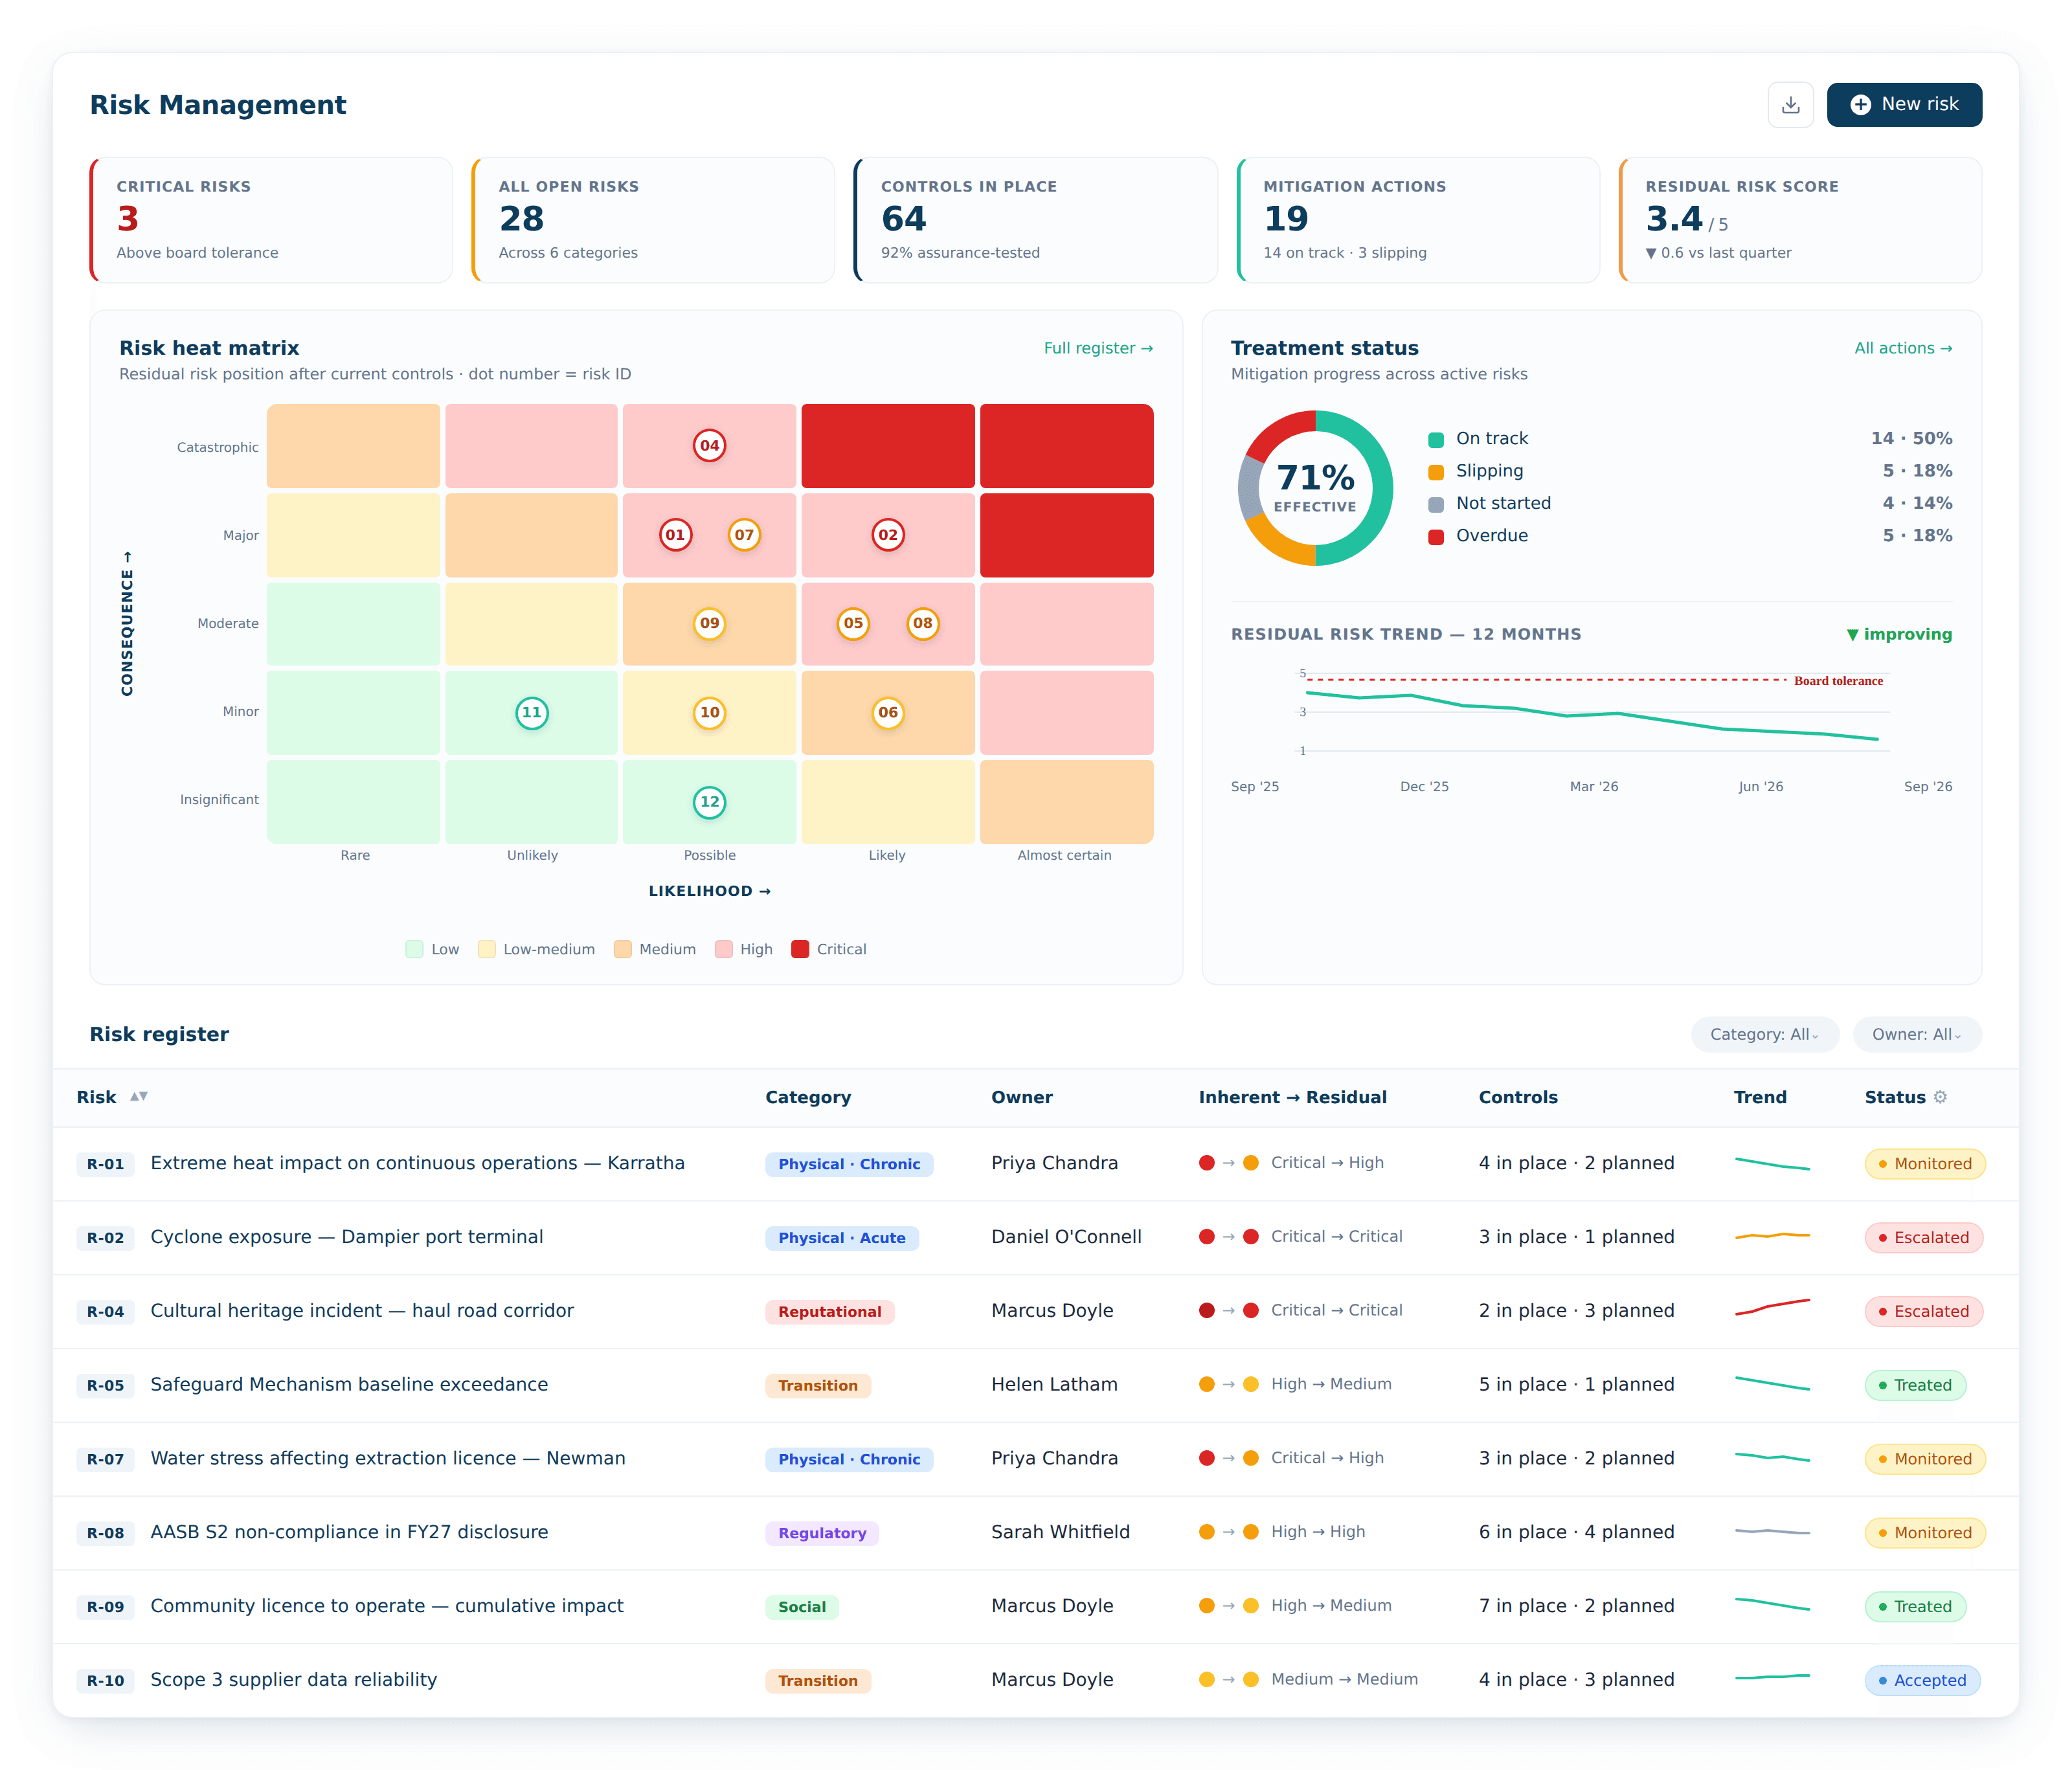Open the Status column settings gear
The image size is (2072, 1770).
tap(1940, 1097)
